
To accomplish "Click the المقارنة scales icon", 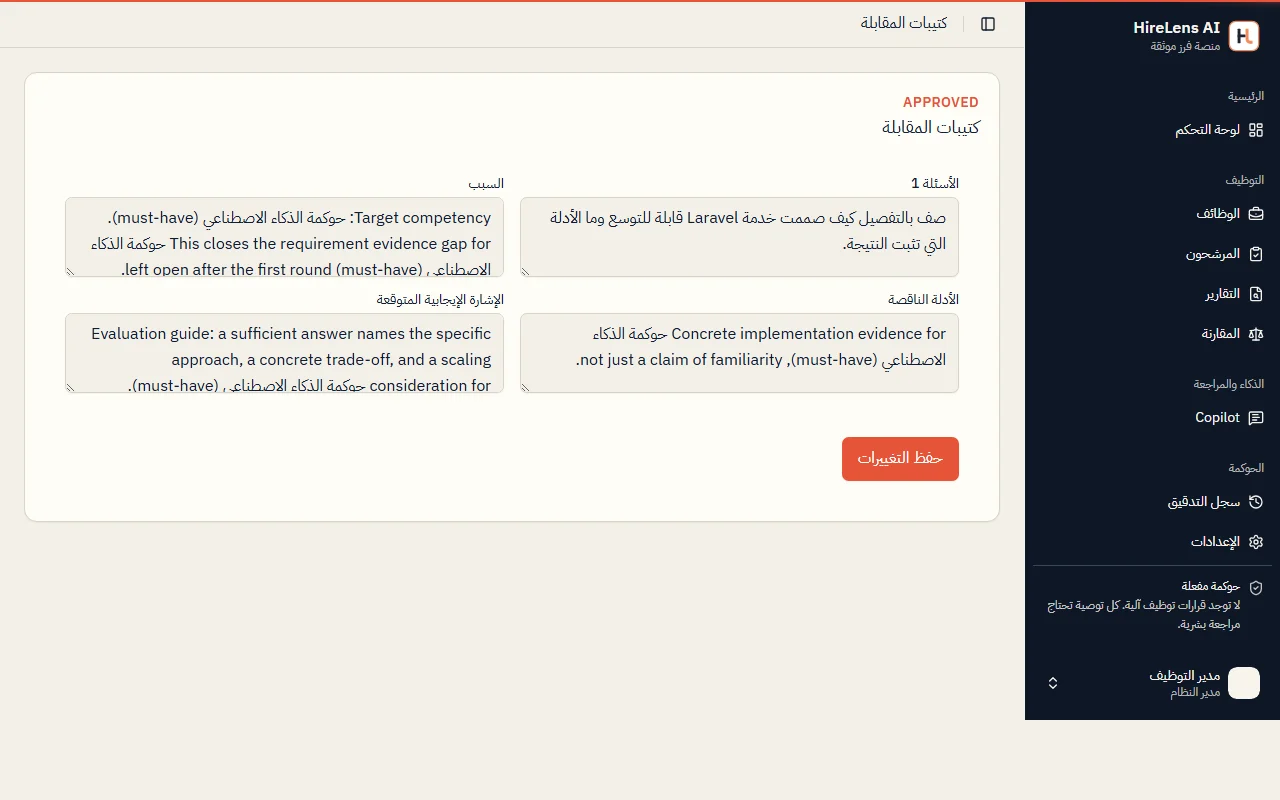I will pos(1256,334).
